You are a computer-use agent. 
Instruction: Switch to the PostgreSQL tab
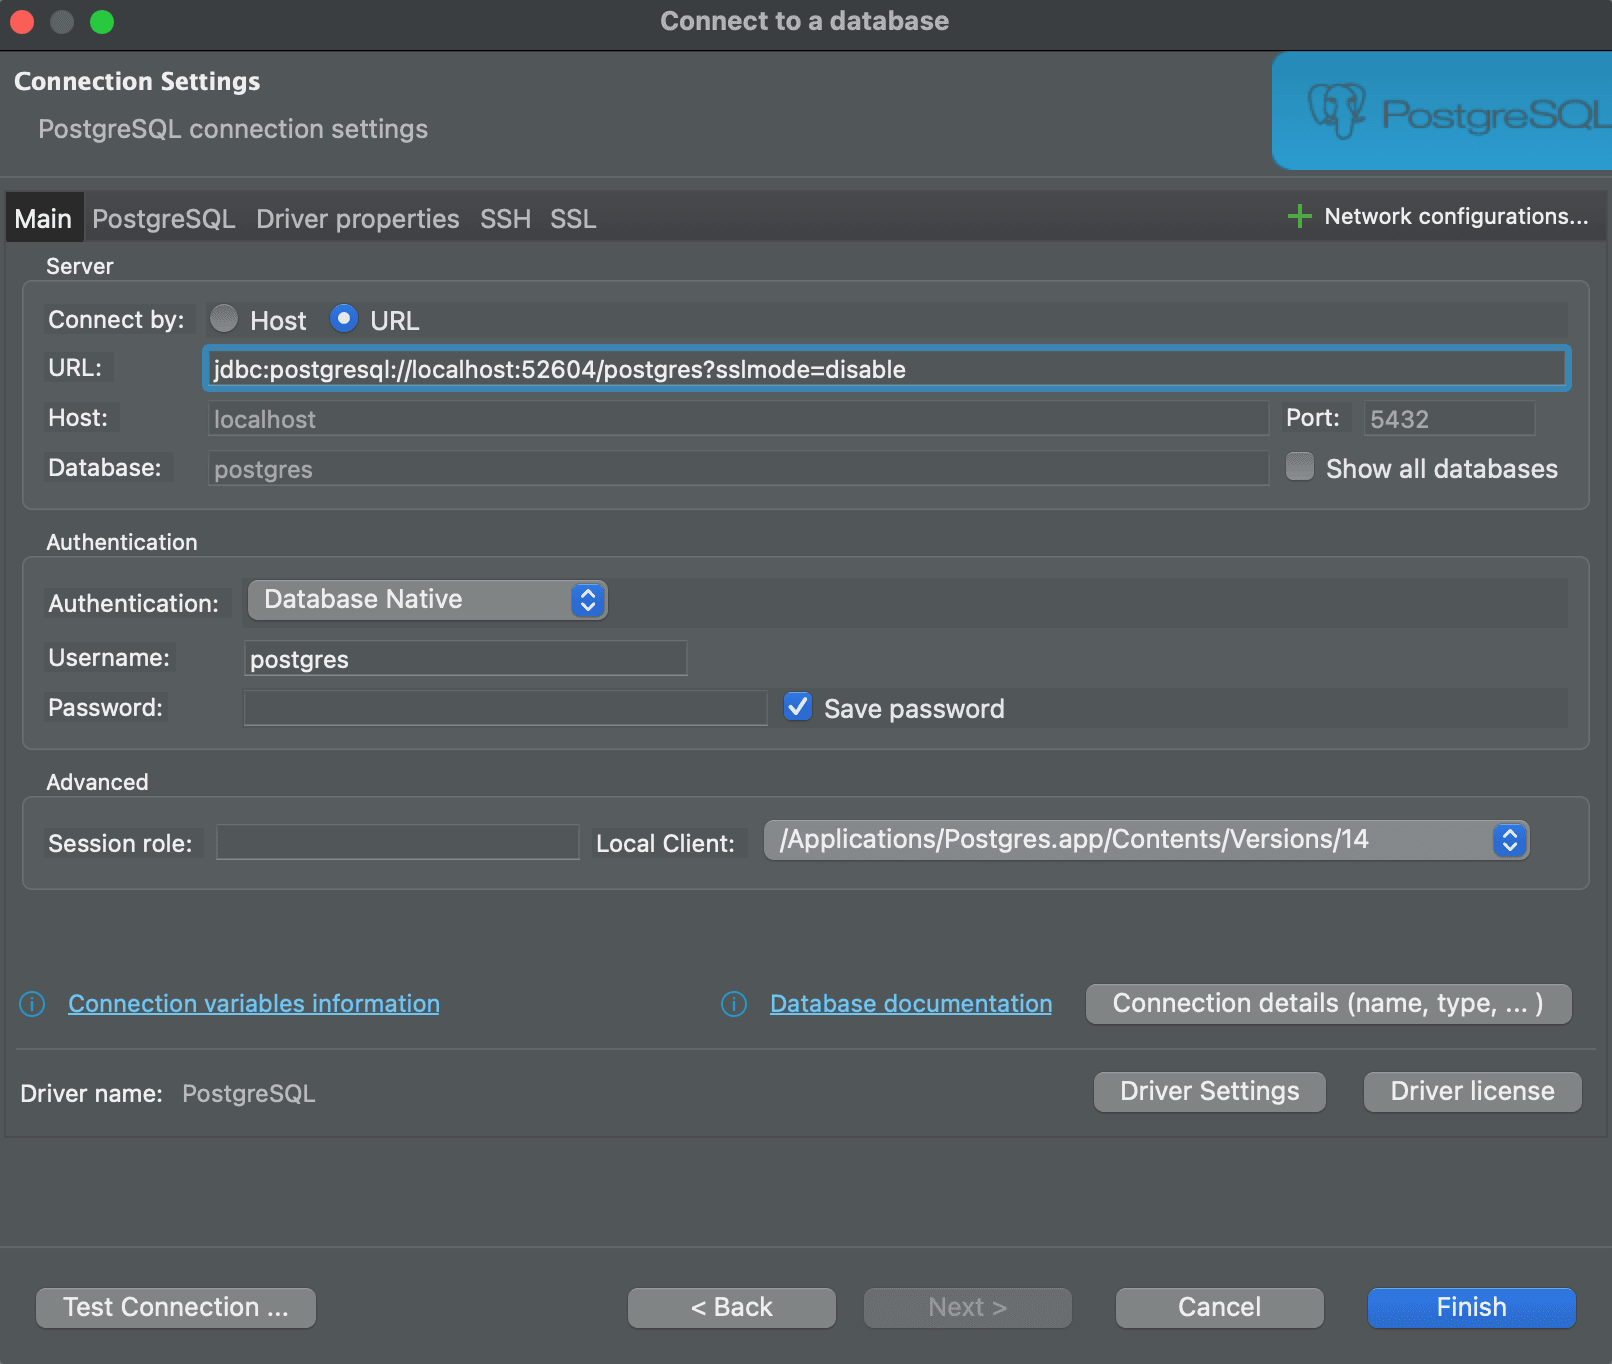click(163, 218)
